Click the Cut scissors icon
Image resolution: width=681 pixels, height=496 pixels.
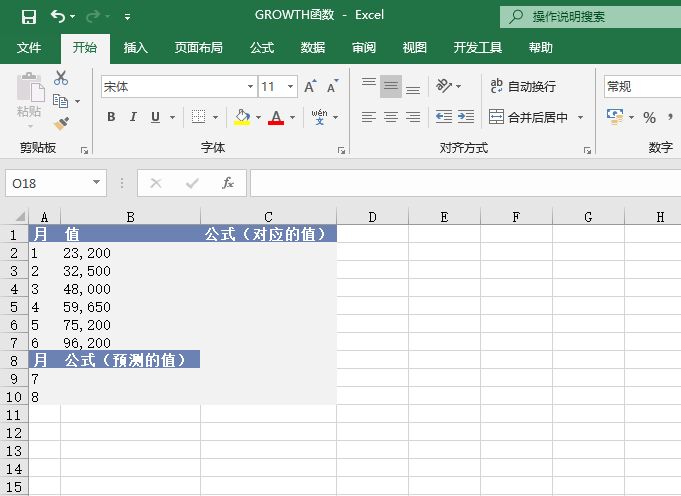click(x=61, y=78)
